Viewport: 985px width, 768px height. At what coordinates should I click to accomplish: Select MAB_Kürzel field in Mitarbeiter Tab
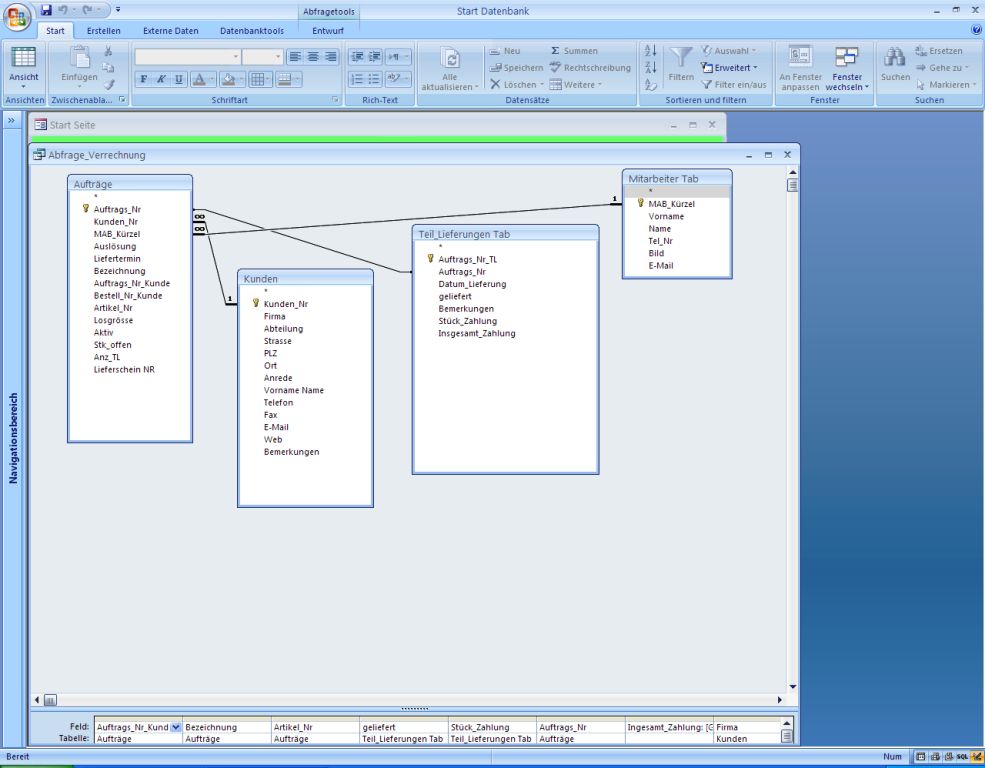coord(672,203)
